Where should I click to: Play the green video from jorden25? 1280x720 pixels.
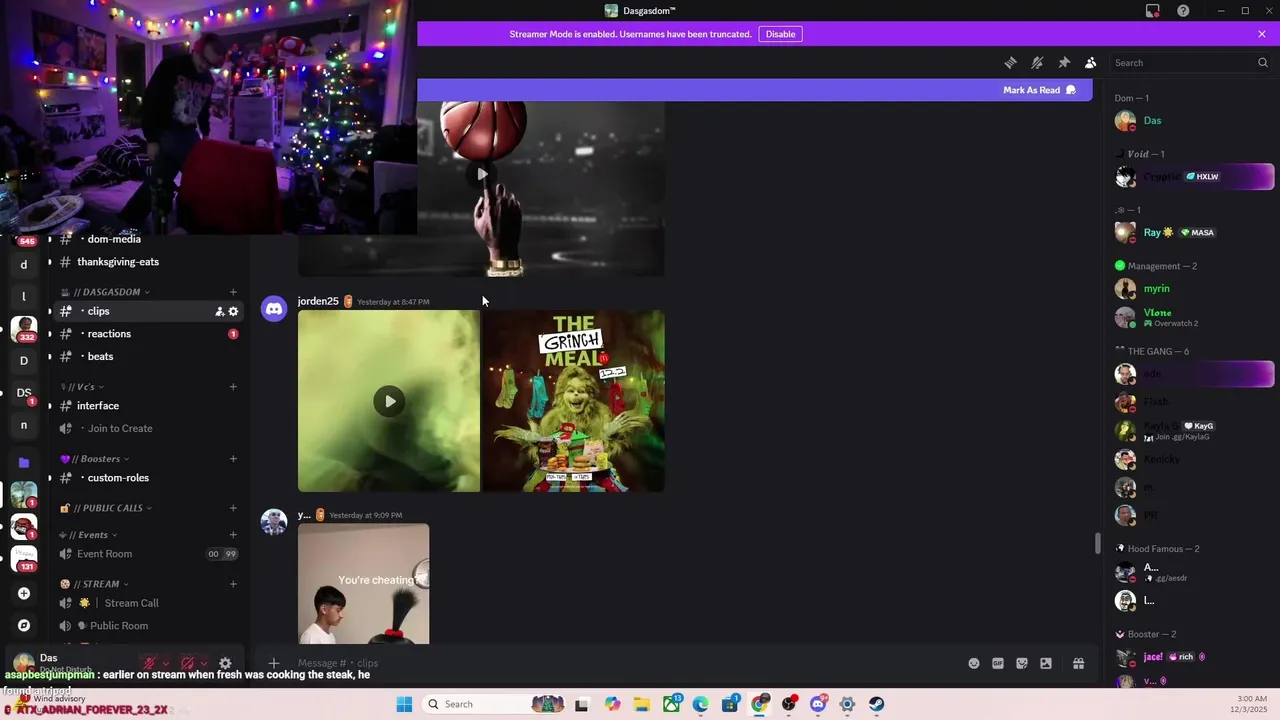coord(389,401)
